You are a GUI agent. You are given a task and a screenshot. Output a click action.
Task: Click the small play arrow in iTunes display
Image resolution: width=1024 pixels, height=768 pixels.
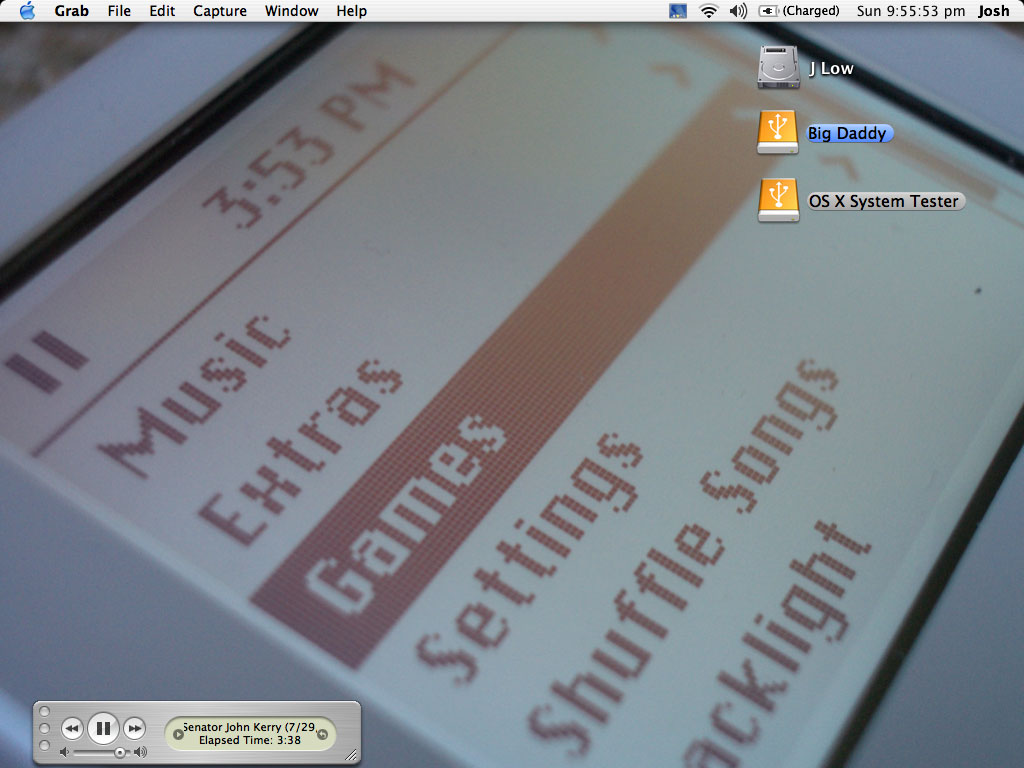(x=178, y=734)
